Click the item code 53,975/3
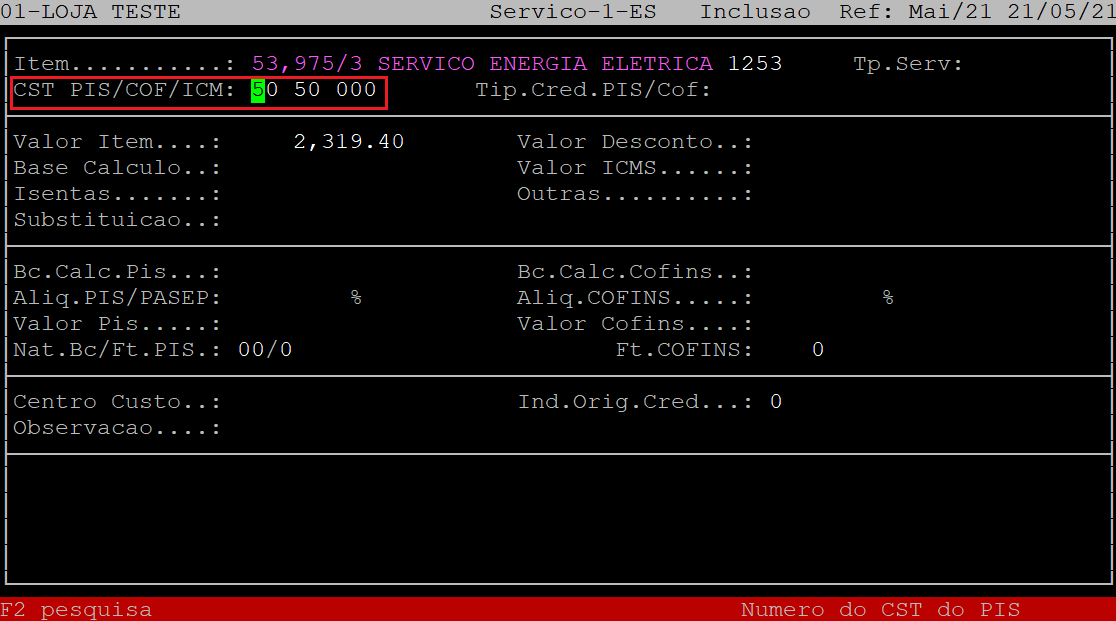This screenshot has height=621, width=1116. point(307,64)
